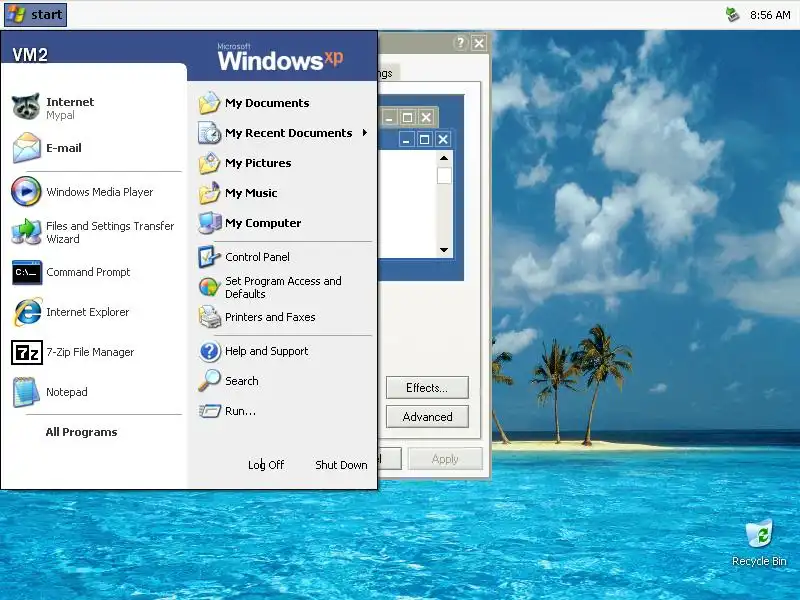Open the My Computer icon

click(209, 223)
